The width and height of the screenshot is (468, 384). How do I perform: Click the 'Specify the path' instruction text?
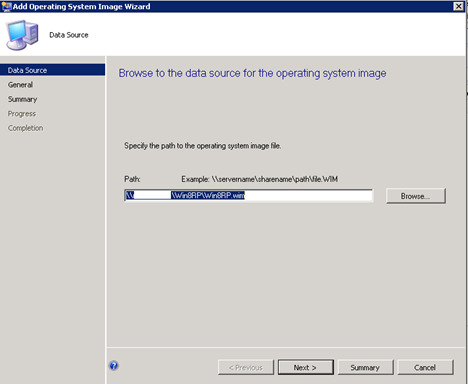pyautogui.click(x=203, y=146)
